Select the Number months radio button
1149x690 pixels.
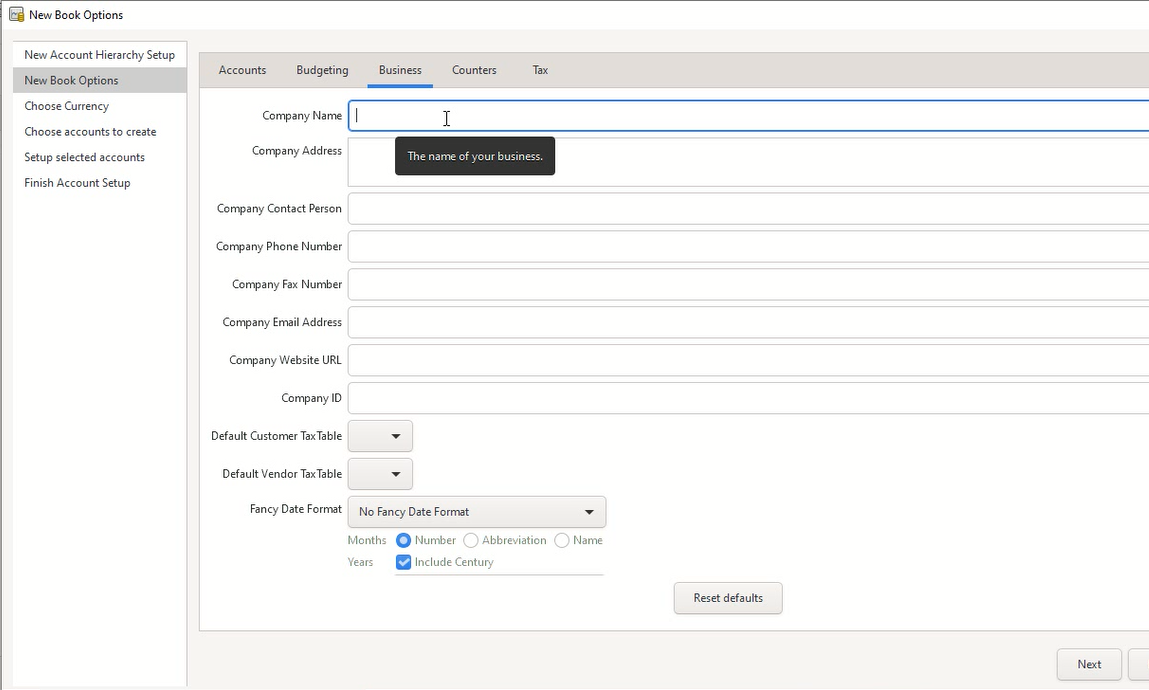click(404, 540)
